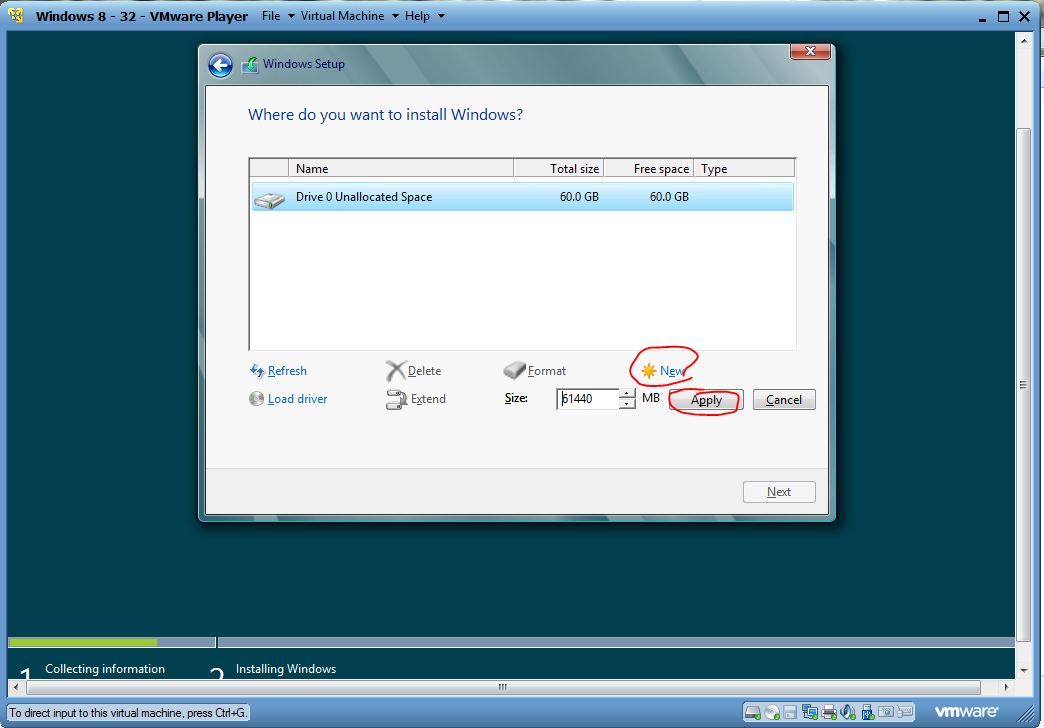Click the Refresh link
This screenshot has height=728, width=1044.
pos(278,371)
